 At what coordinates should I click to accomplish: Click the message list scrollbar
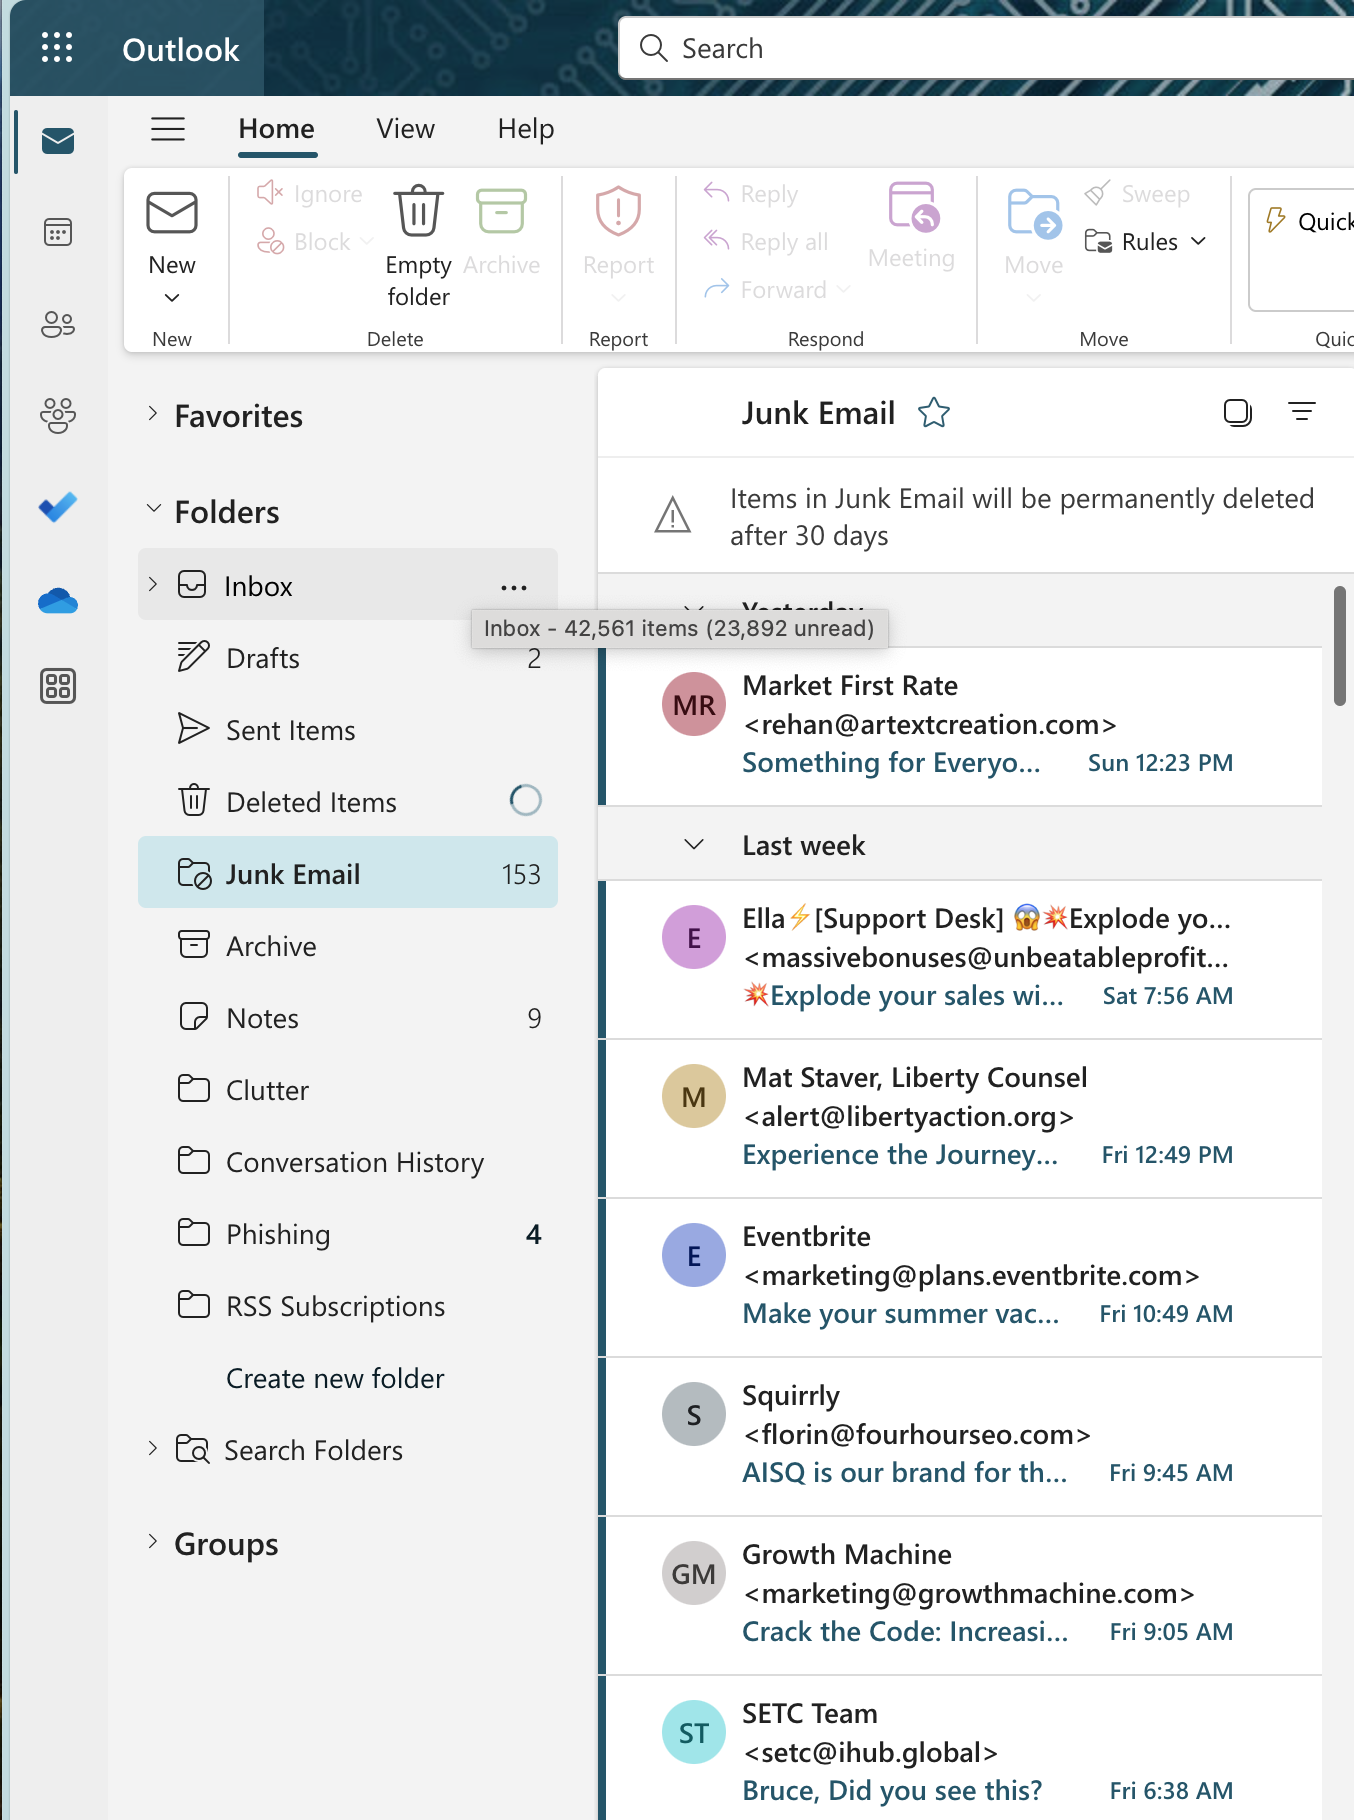(1340, 647)
